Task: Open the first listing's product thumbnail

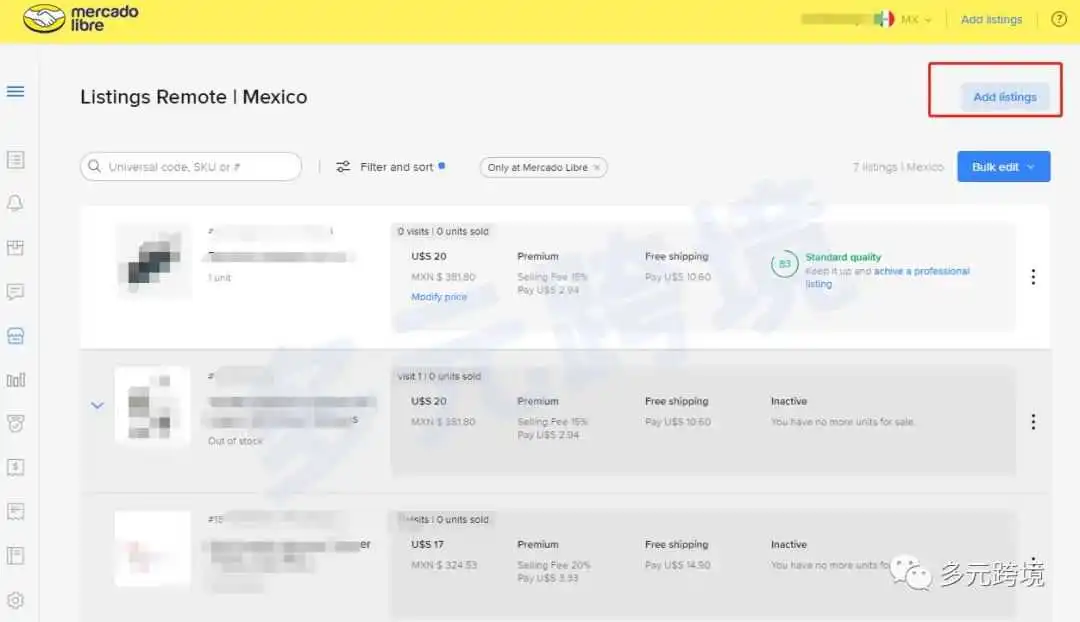Action: [x=153, y=261]
